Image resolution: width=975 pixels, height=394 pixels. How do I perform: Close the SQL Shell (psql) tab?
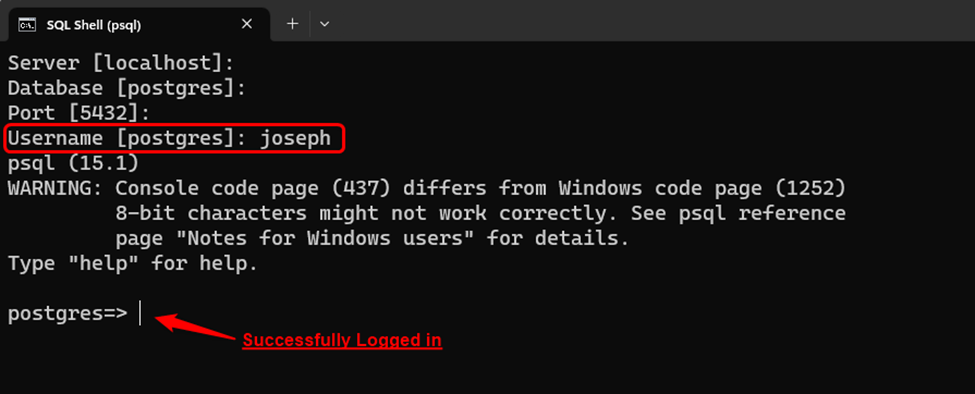point(247,24)
